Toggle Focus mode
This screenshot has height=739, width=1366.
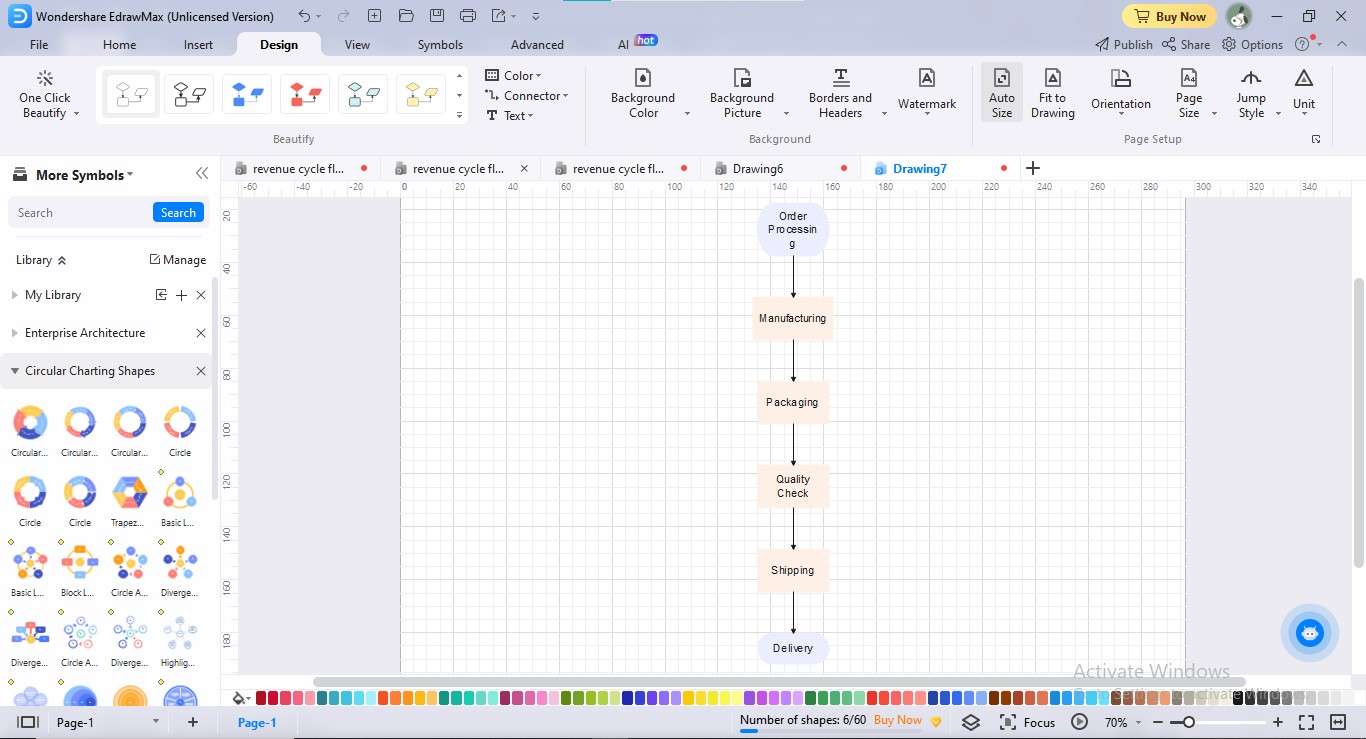tap(1027, 722)
